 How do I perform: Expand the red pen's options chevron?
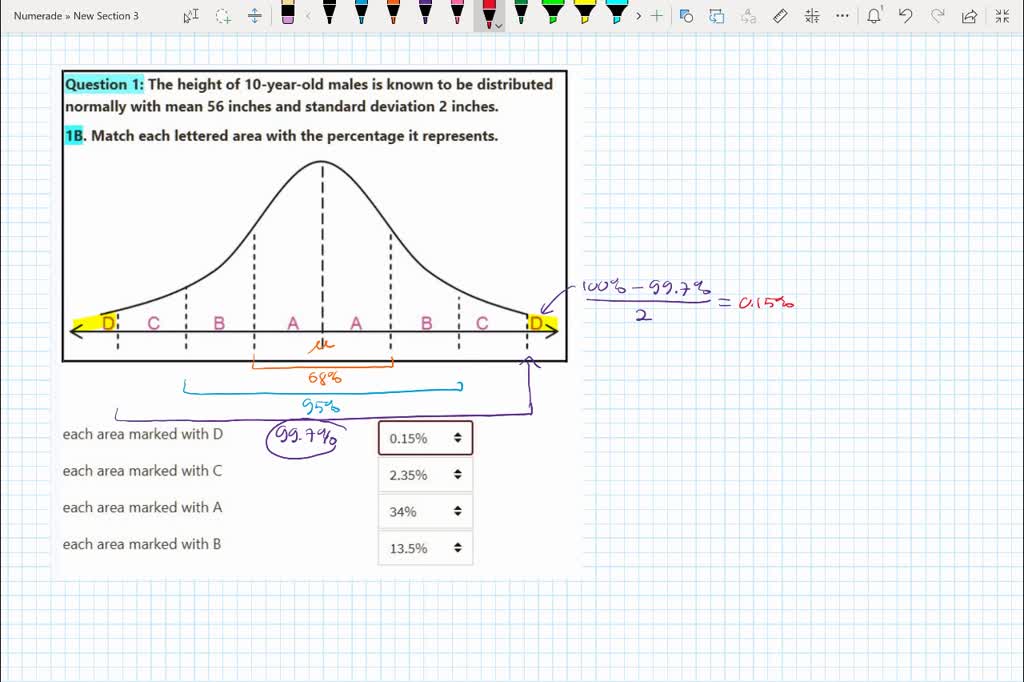497,27
